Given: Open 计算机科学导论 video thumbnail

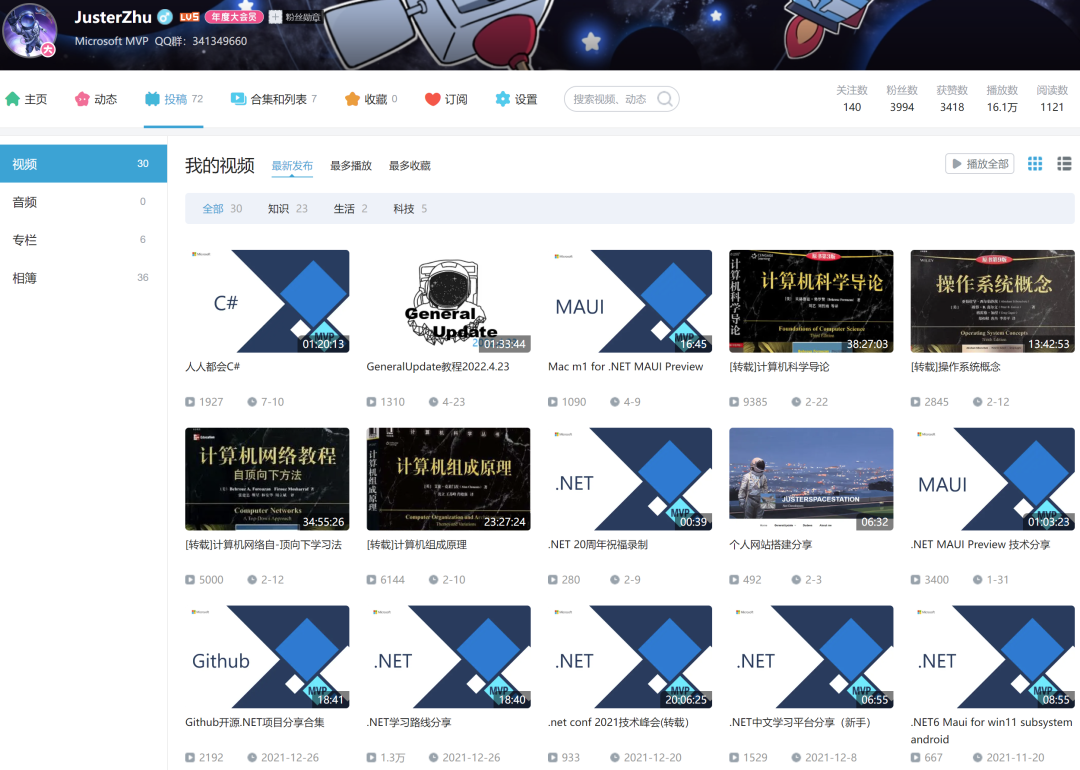Looking at the screenshot, I should click(811, 301).
